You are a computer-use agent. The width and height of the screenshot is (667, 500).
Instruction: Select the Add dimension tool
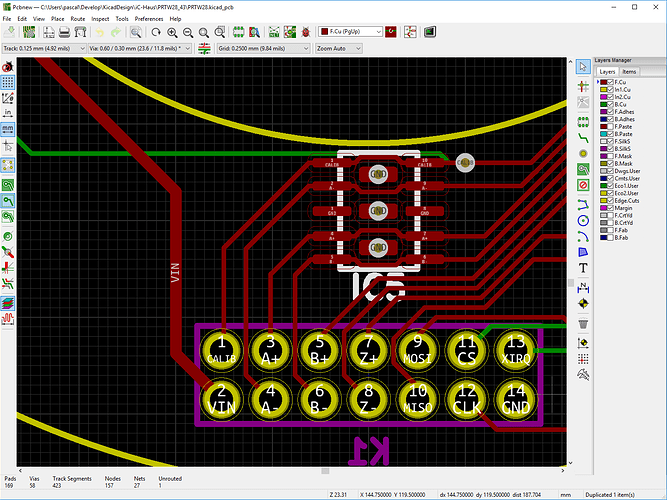click(583, 288)
